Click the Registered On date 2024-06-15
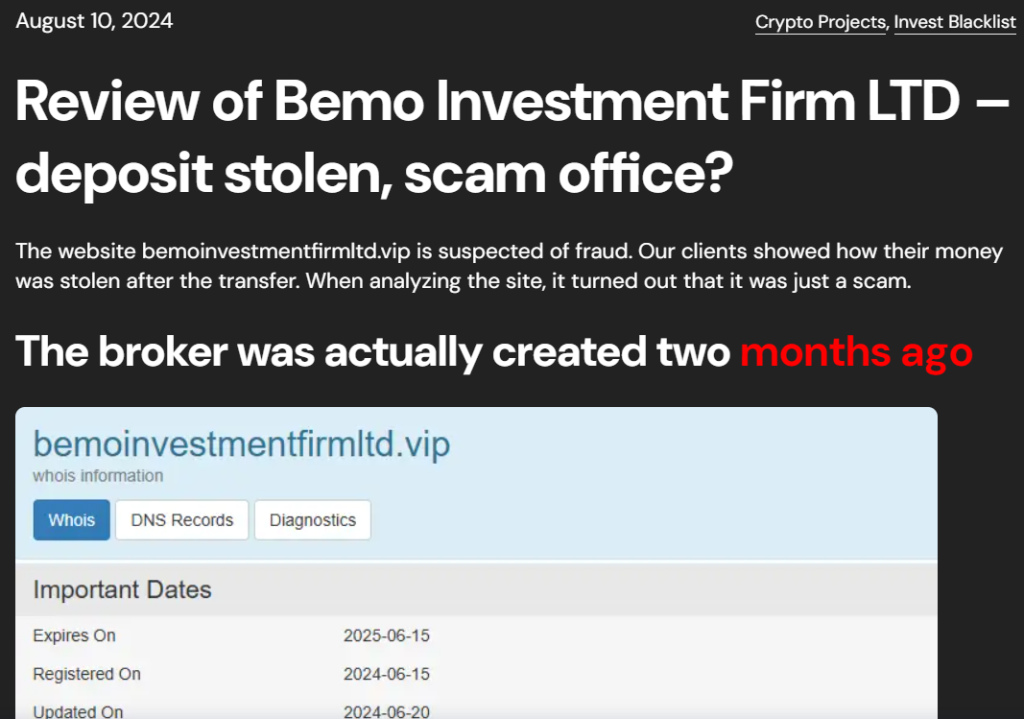This screenshot has height=719, width=1024. point(387,674)
